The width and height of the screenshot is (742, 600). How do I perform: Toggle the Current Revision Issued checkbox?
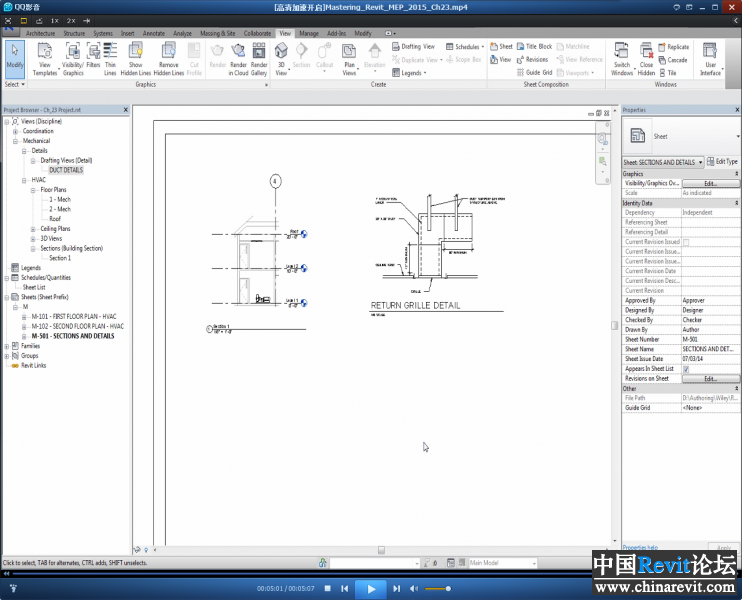(x=686, y=242)
